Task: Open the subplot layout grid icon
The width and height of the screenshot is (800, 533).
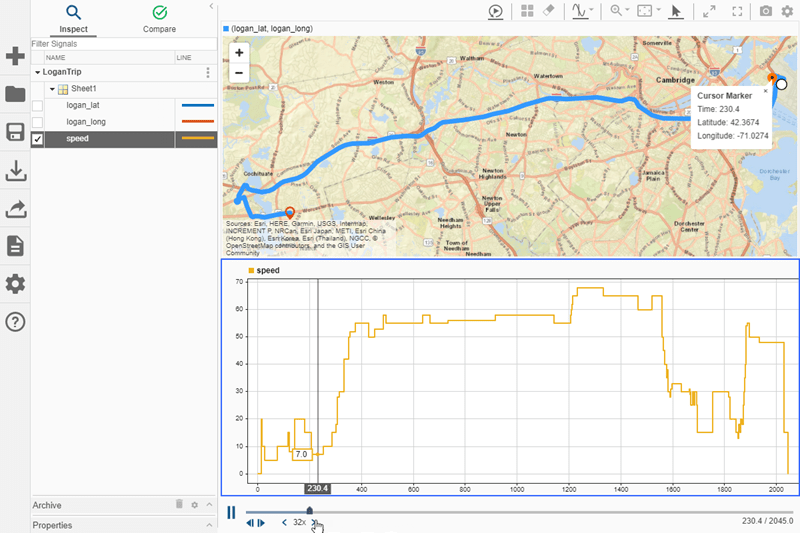Action: (x=527, y=11)
